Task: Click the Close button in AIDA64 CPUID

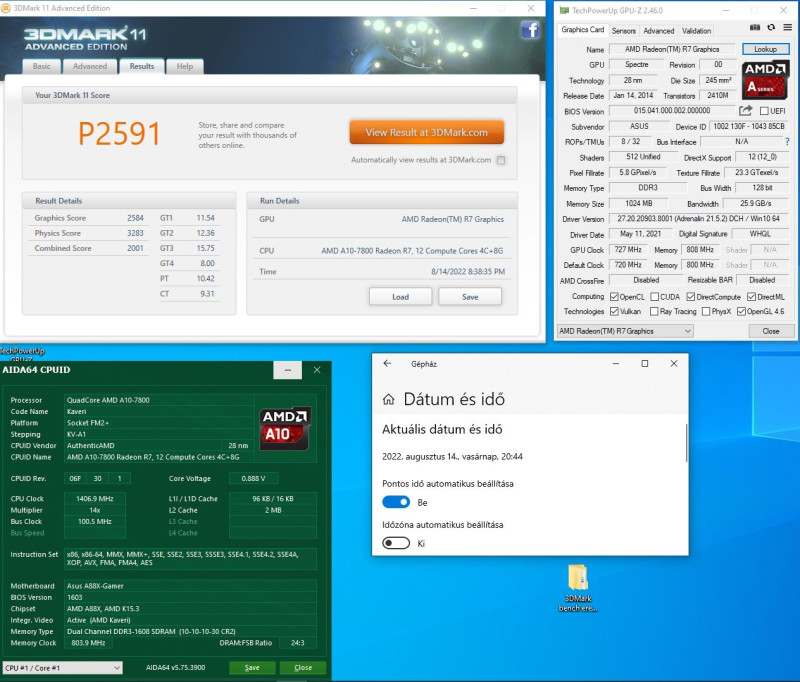Action: coord(303,668)
